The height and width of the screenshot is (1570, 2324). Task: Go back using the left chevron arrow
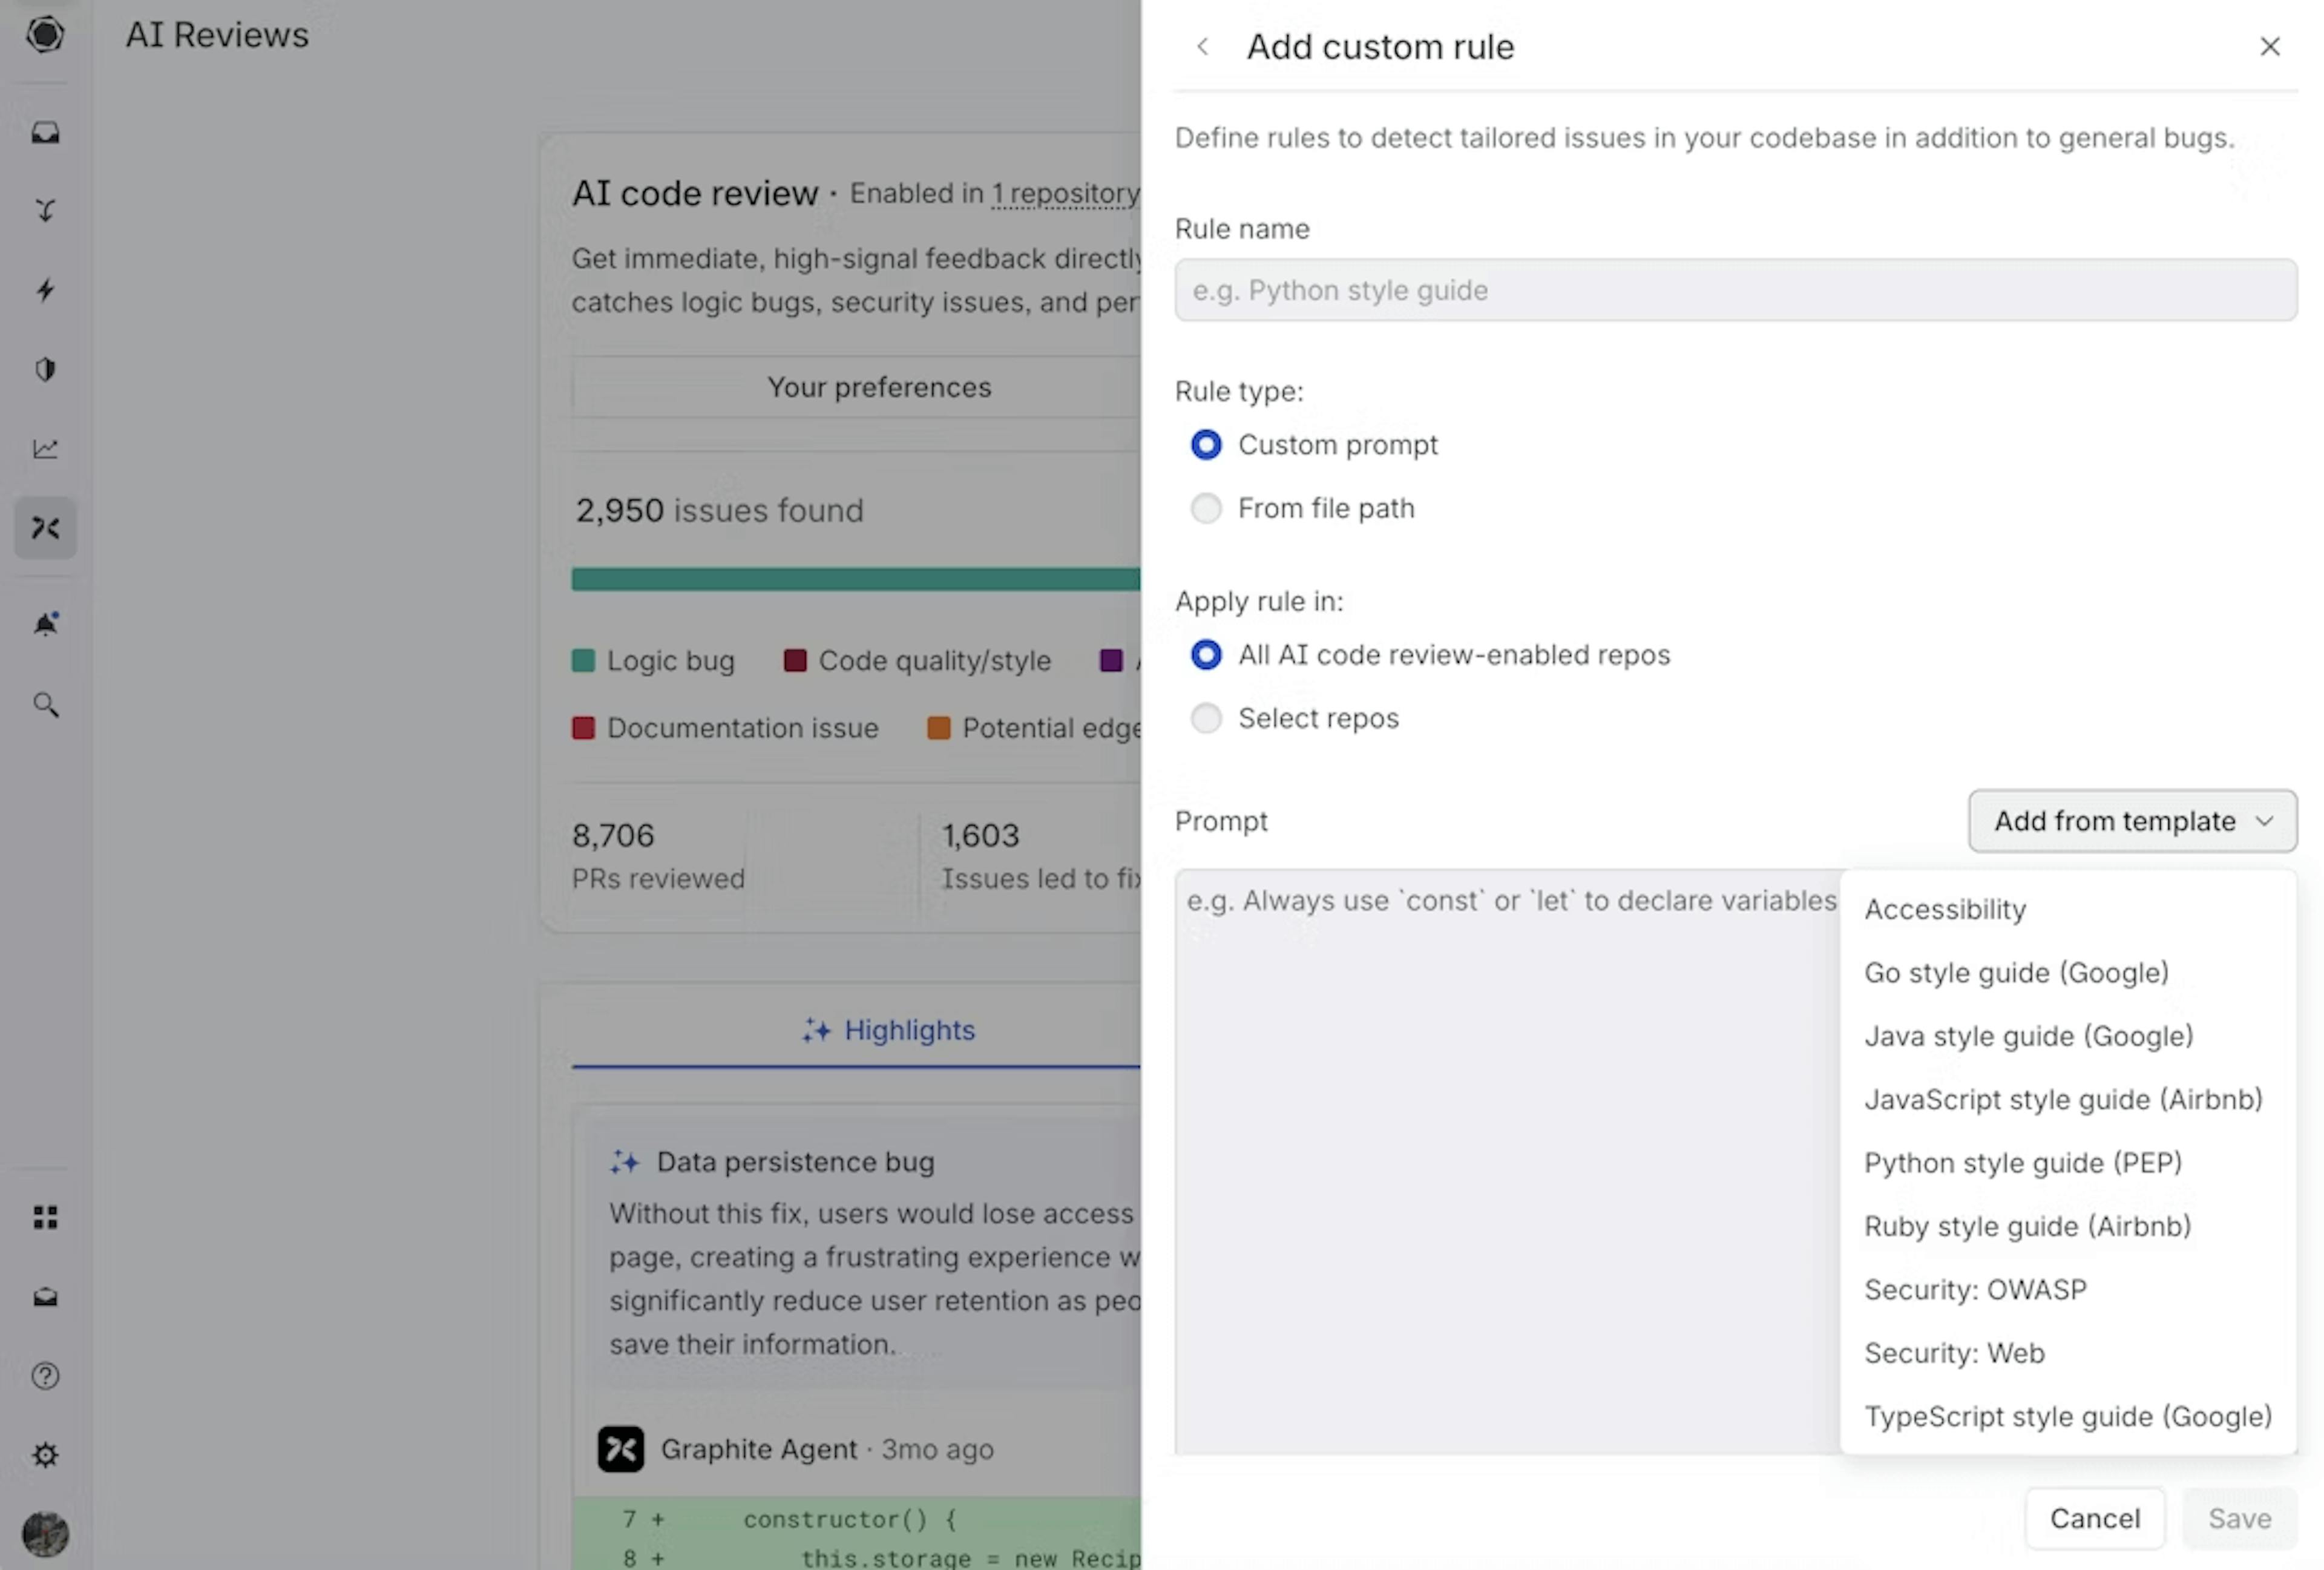1203,46
